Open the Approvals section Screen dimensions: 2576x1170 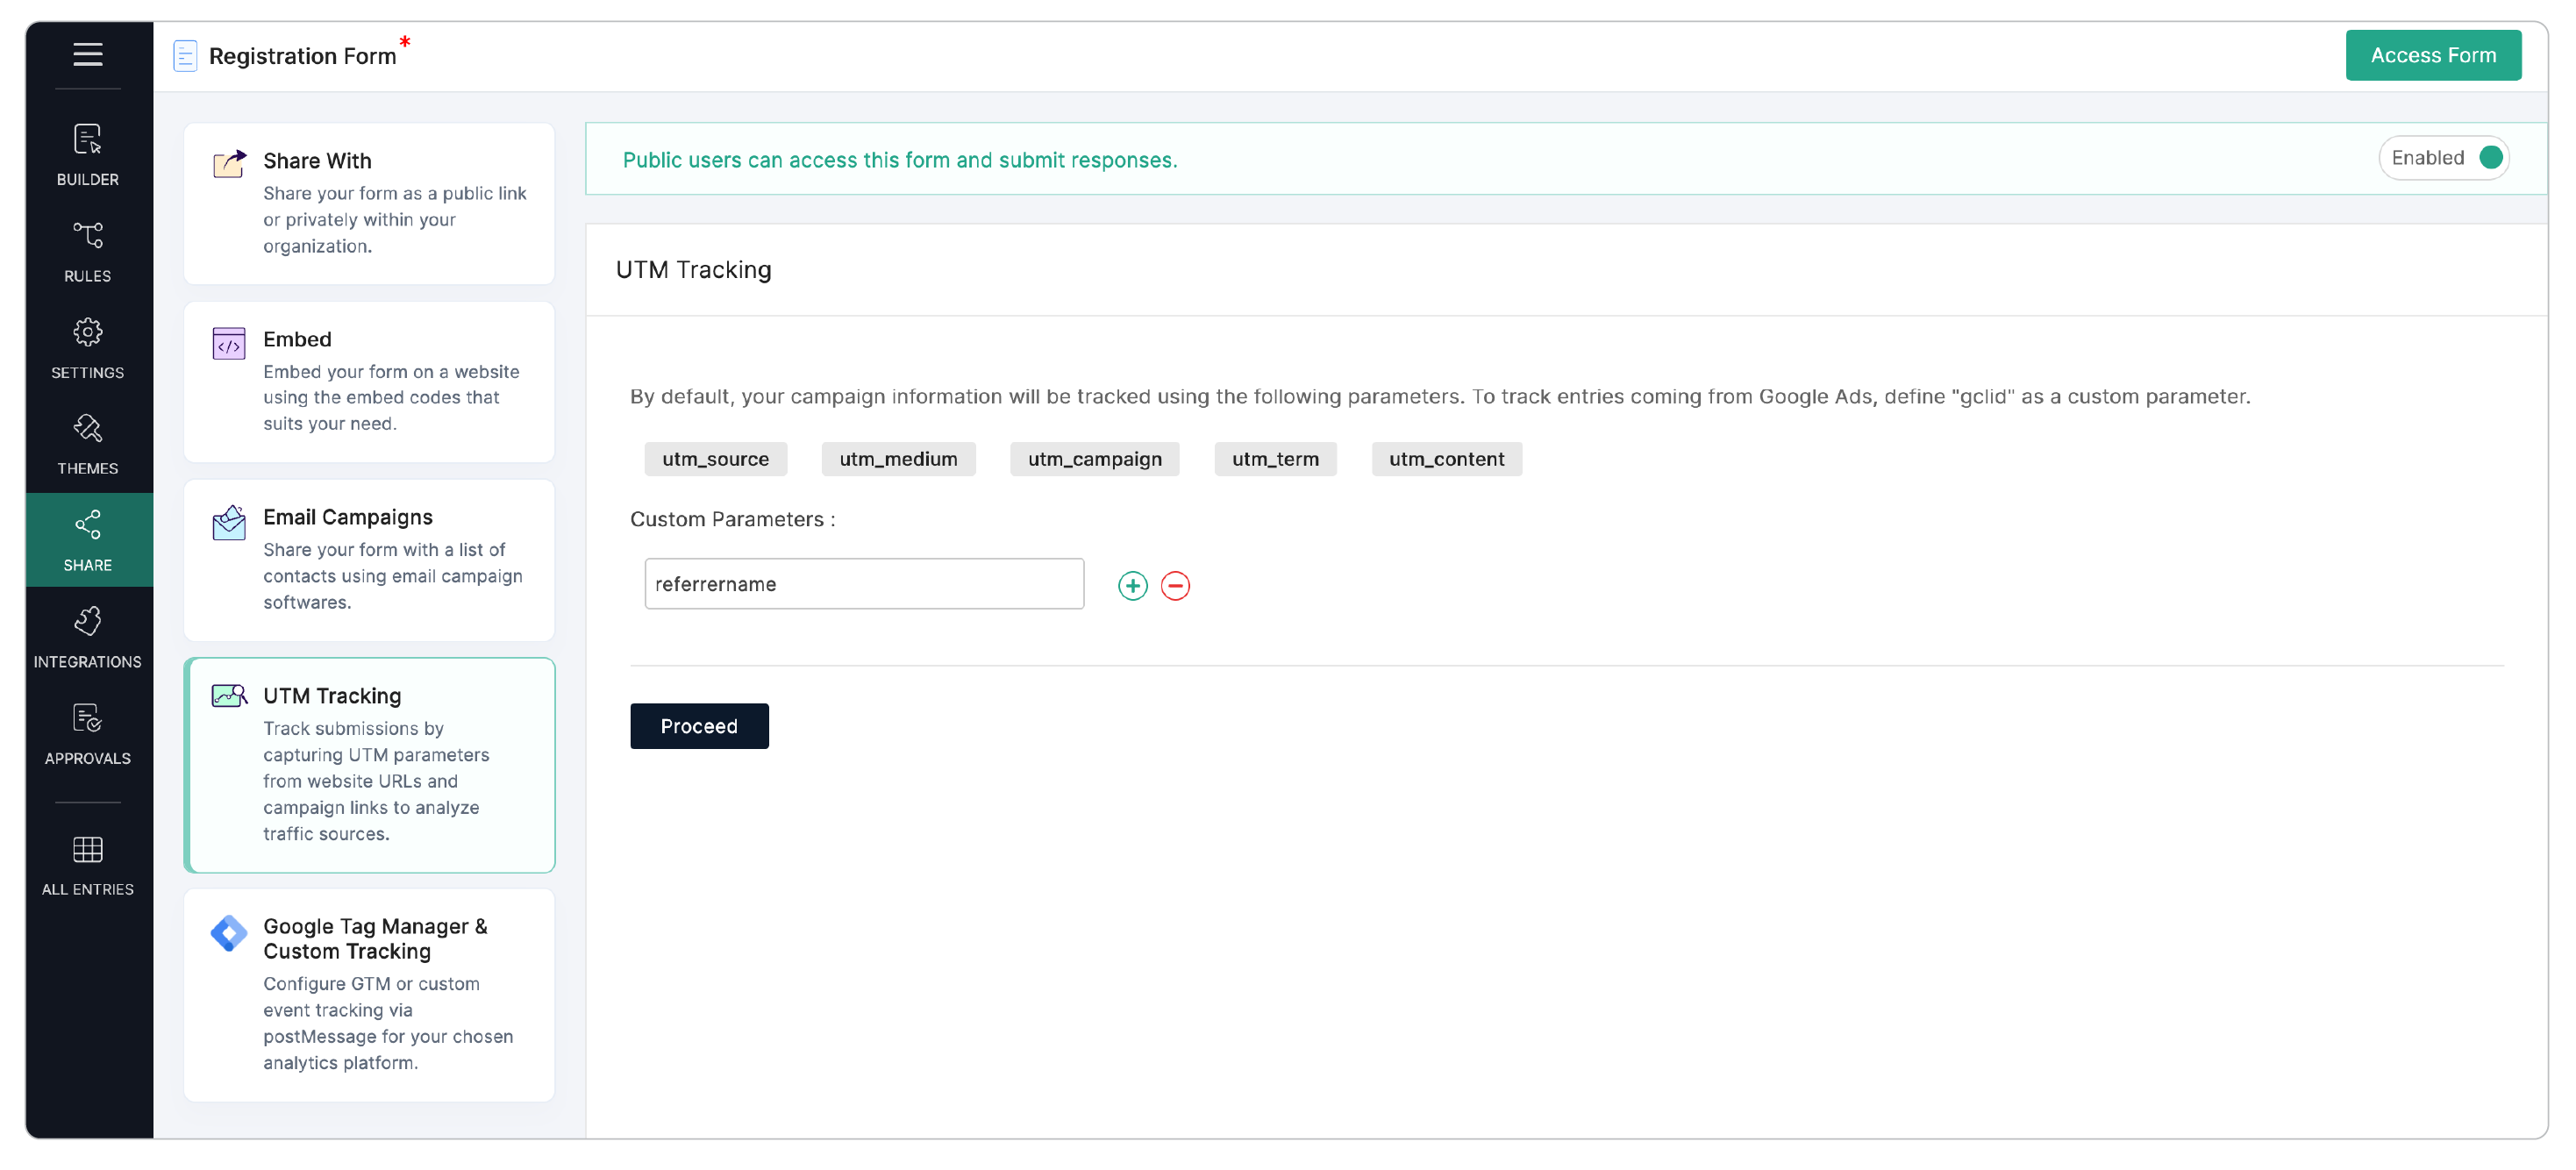pyautogui.click(x=87, y=732)
